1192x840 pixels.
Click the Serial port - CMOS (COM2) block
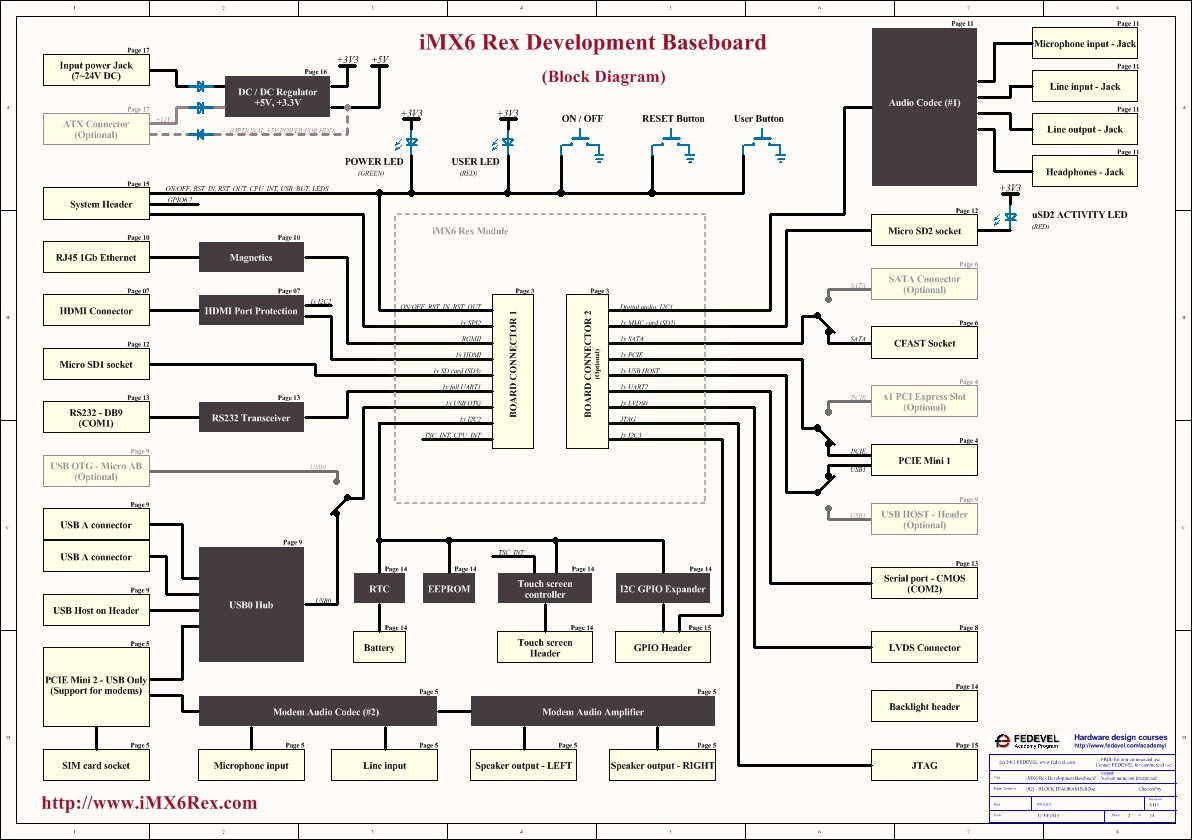924,584
